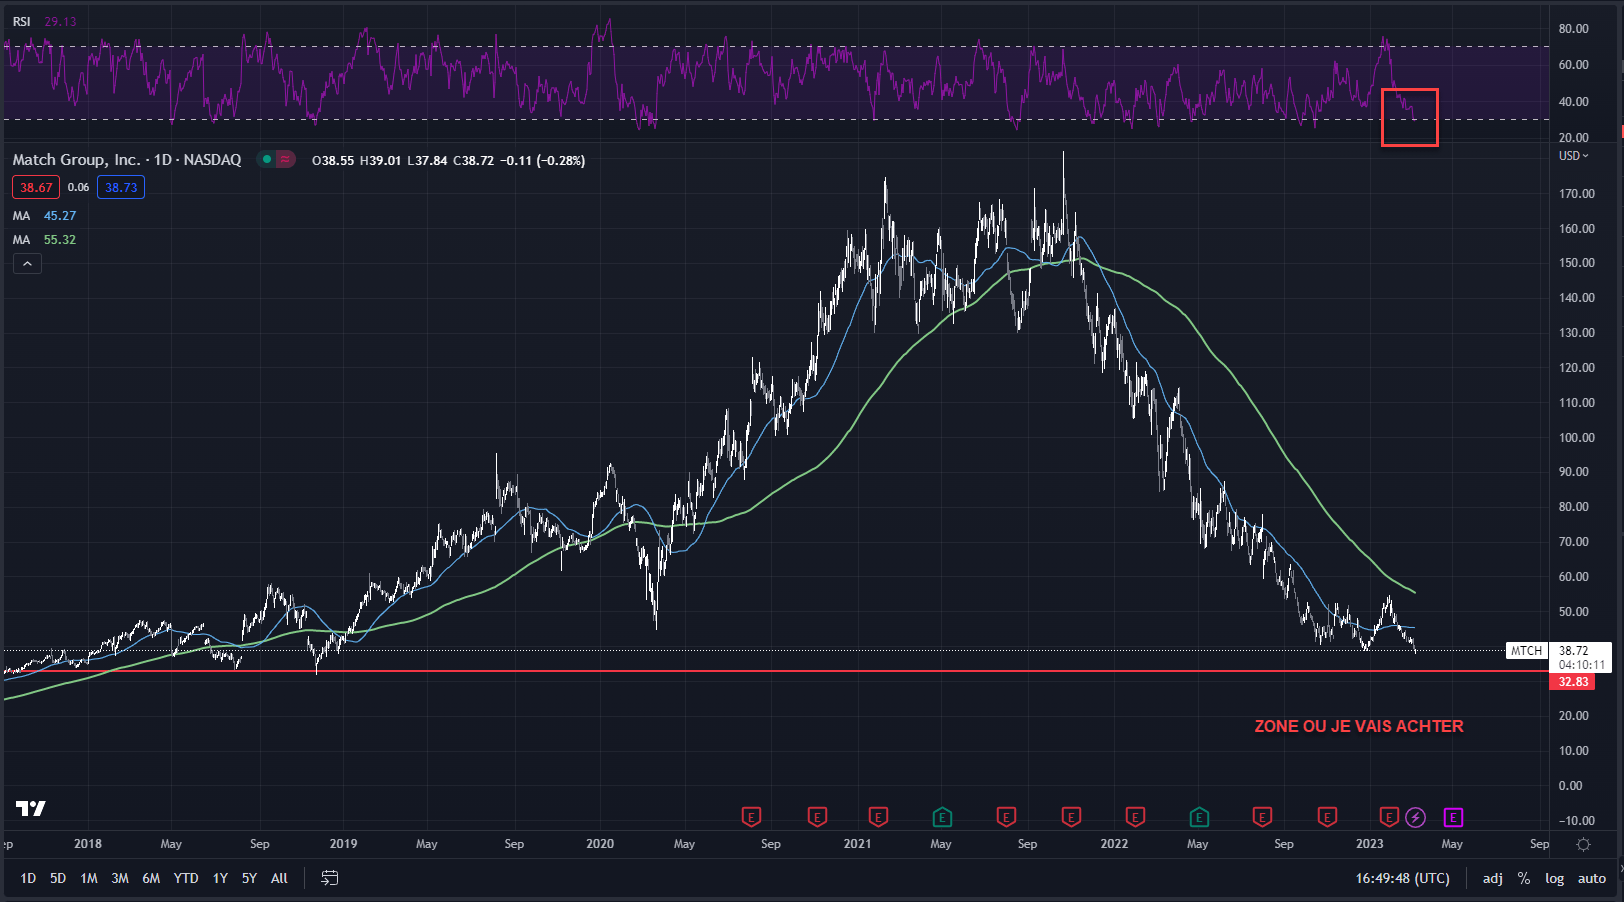1624x902 pixels.
Task: Click green earnings marker near May 2022
Action: pos(1199,818)
